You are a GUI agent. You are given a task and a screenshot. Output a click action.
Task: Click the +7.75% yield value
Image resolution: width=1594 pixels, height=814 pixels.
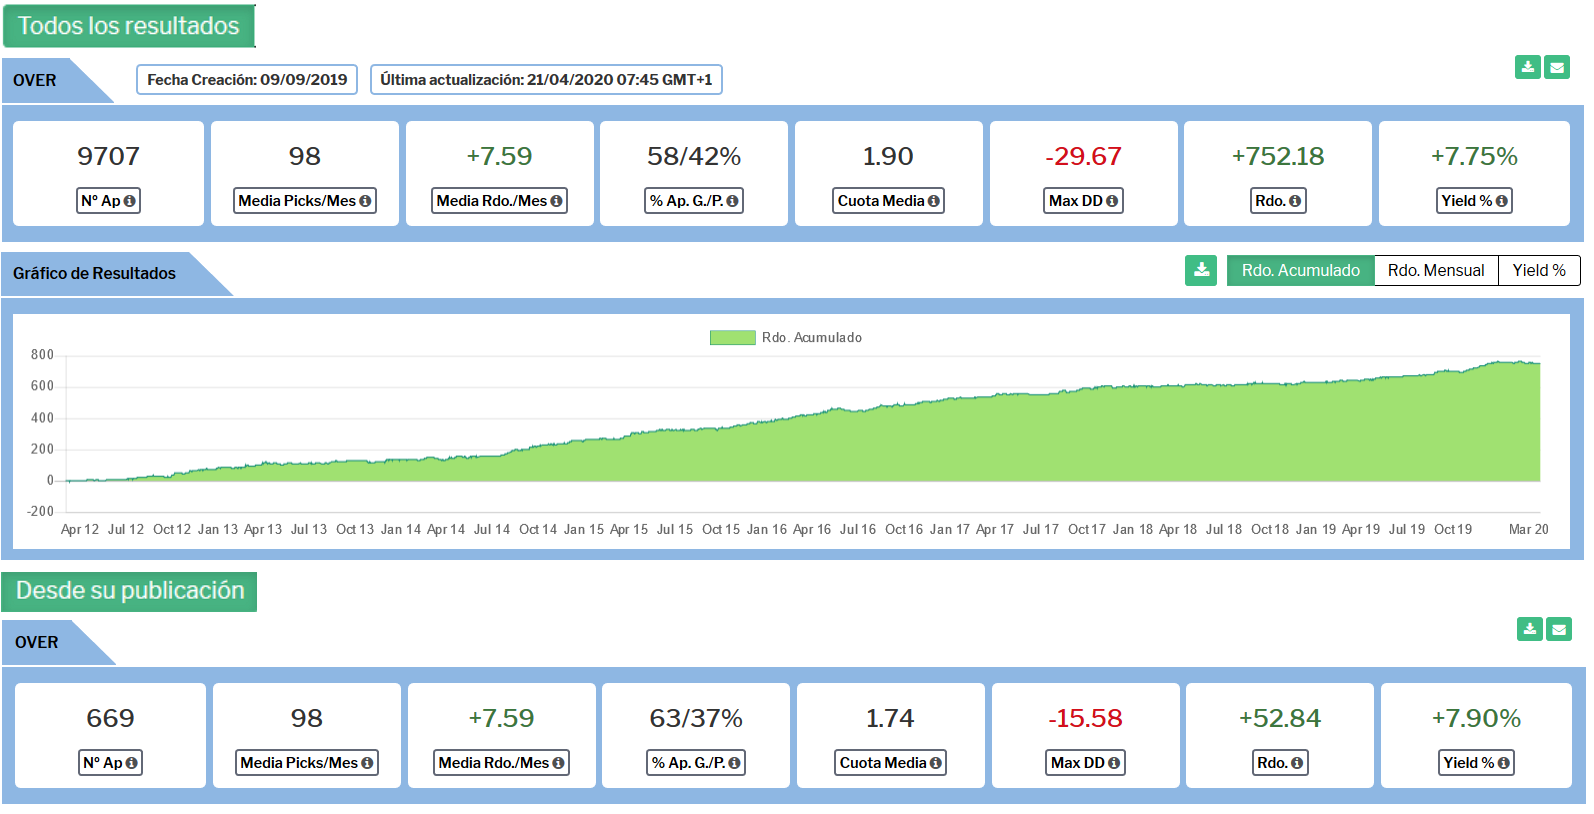[1474, 156]
